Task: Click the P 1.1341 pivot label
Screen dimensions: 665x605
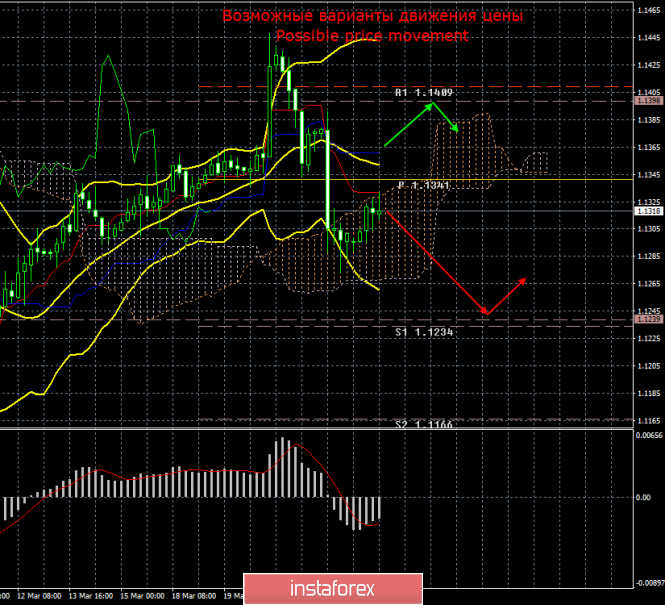Action: (424, 185)
